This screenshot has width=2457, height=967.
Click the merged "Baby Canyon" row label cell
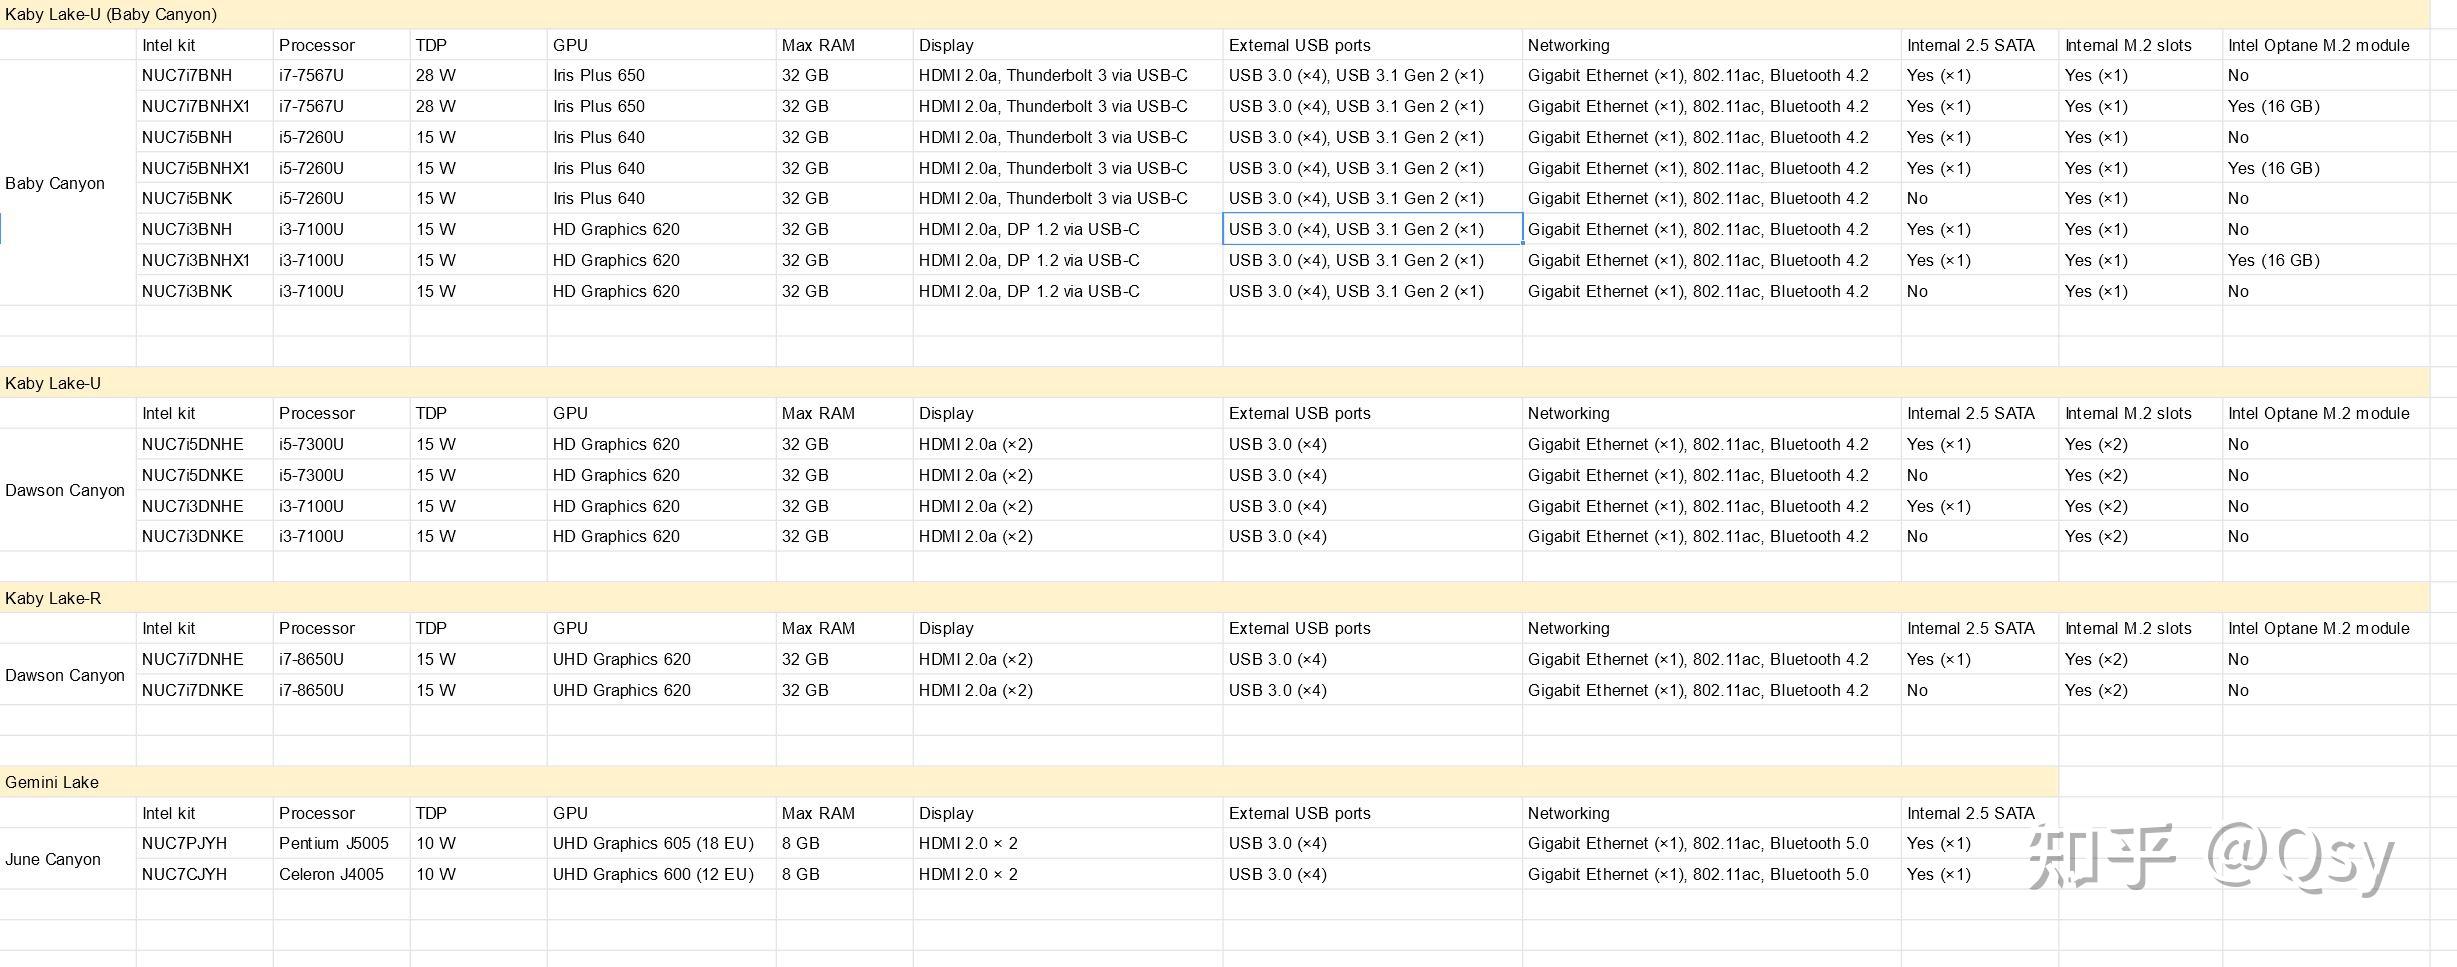pos(55,183)
